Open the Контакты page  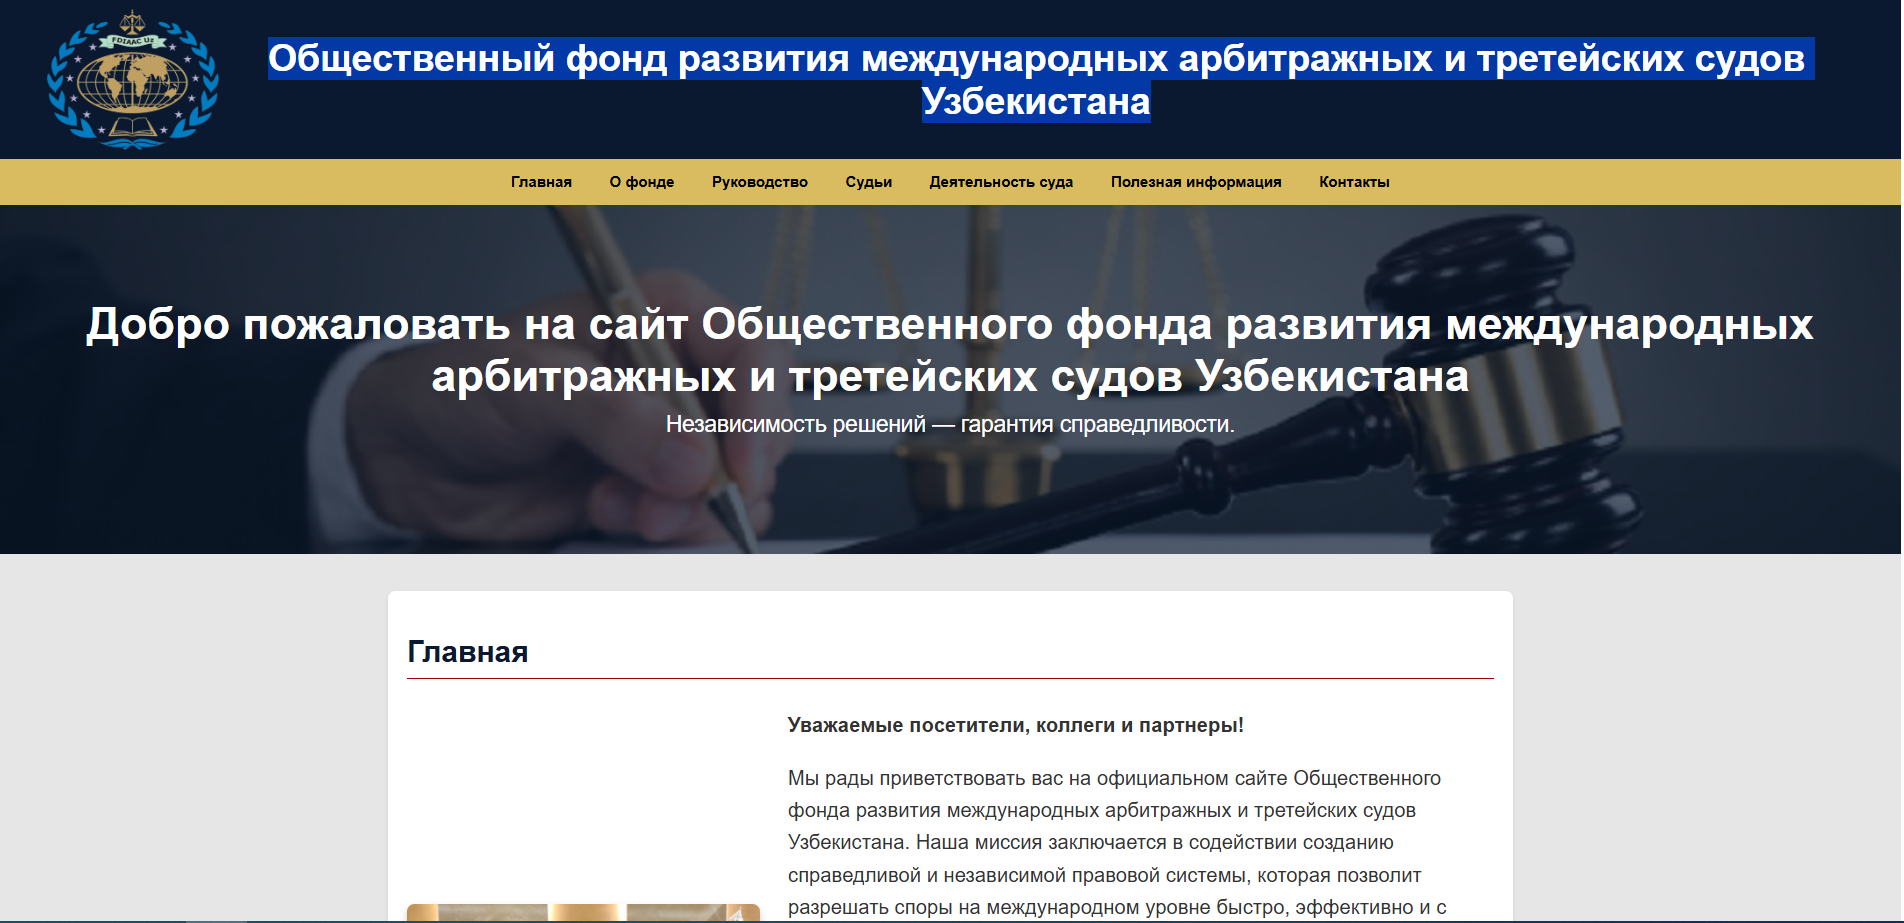click(1353, 182)
